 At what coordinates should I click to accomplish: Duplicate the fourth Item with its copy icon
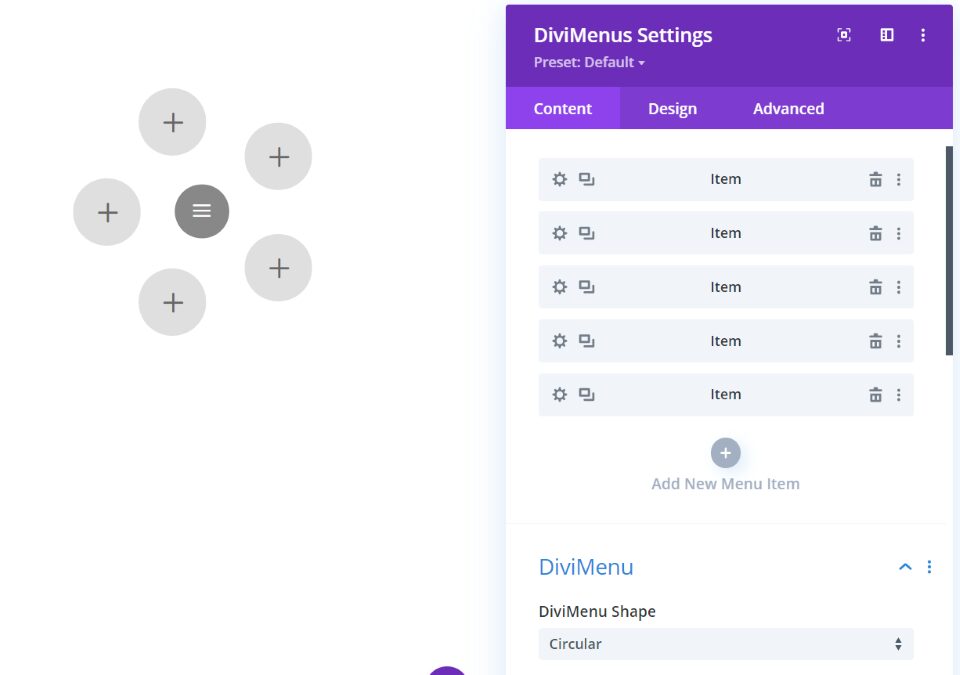[x=585, y=340]
